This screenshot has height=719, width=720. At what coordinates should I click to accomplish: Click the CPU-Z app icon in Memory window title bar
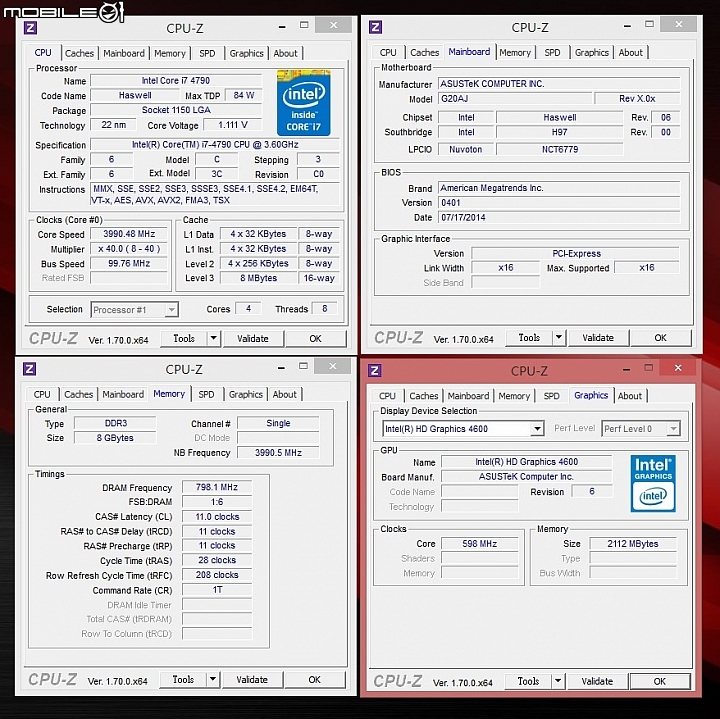pos(29,369)
